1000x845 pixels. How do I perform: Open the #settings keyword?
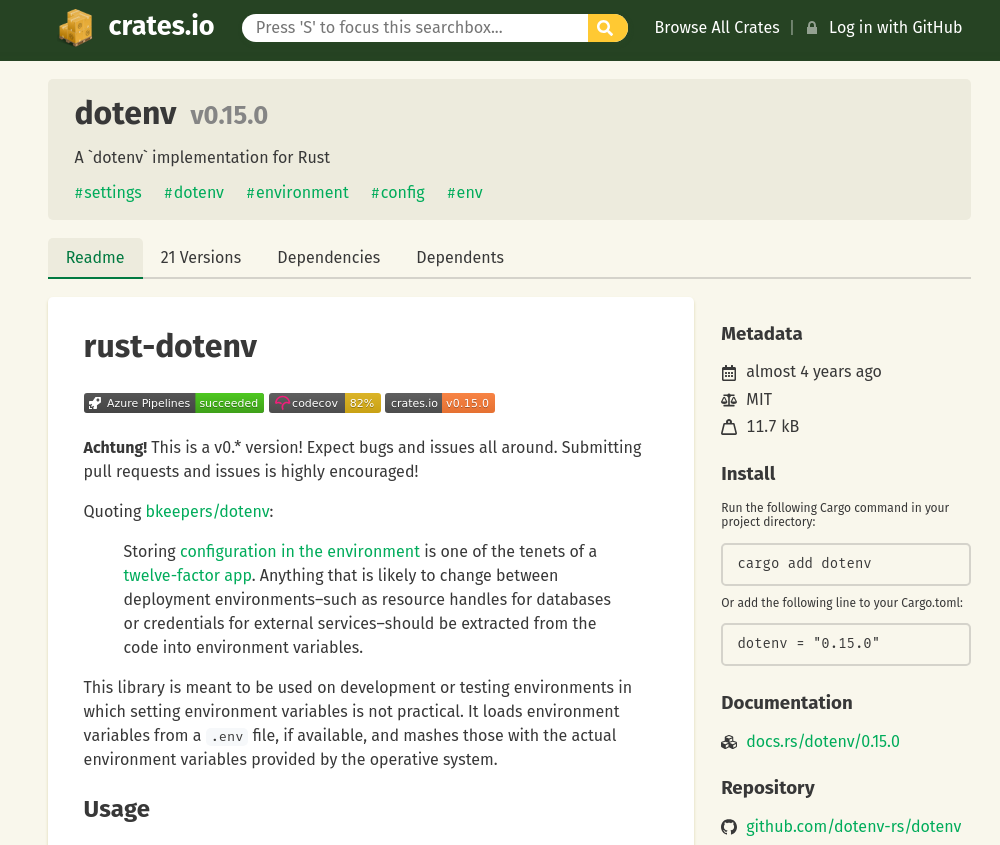click(x=108, y=193)
